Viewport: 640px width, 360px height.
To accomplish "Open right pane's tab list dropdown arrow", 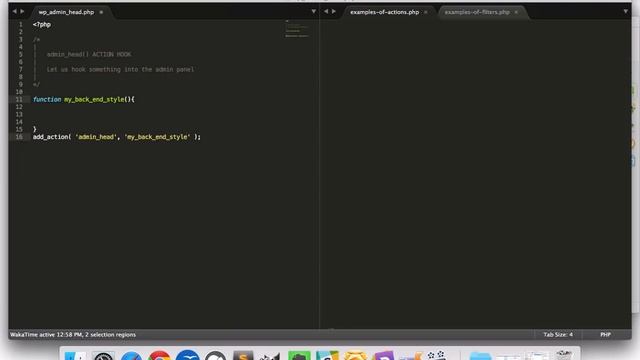I will pyautogui.click(x=625, y=11).
